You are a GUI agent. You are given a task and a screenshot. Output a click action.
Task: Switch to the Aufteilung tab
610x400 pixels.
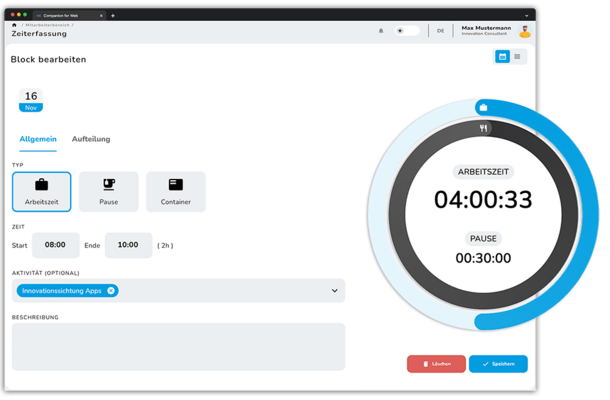(x=91, y=139)
